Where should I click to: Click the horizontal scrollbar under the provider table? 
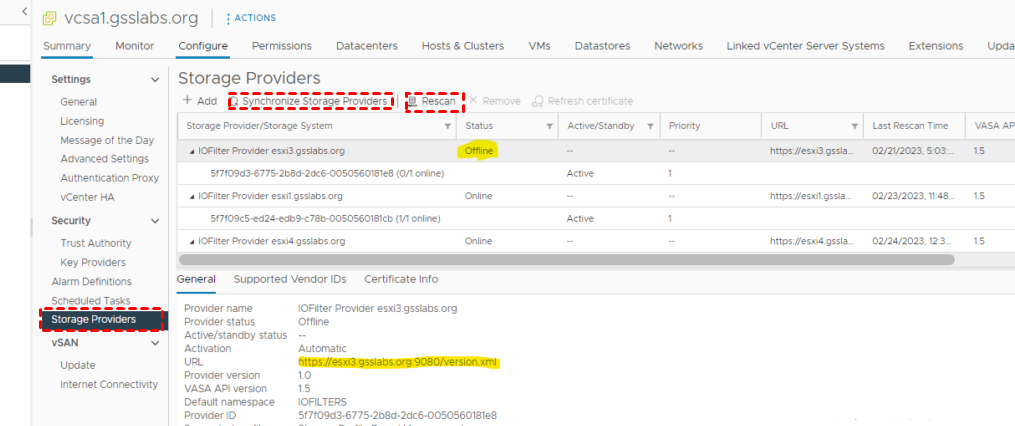click(566, 260)
